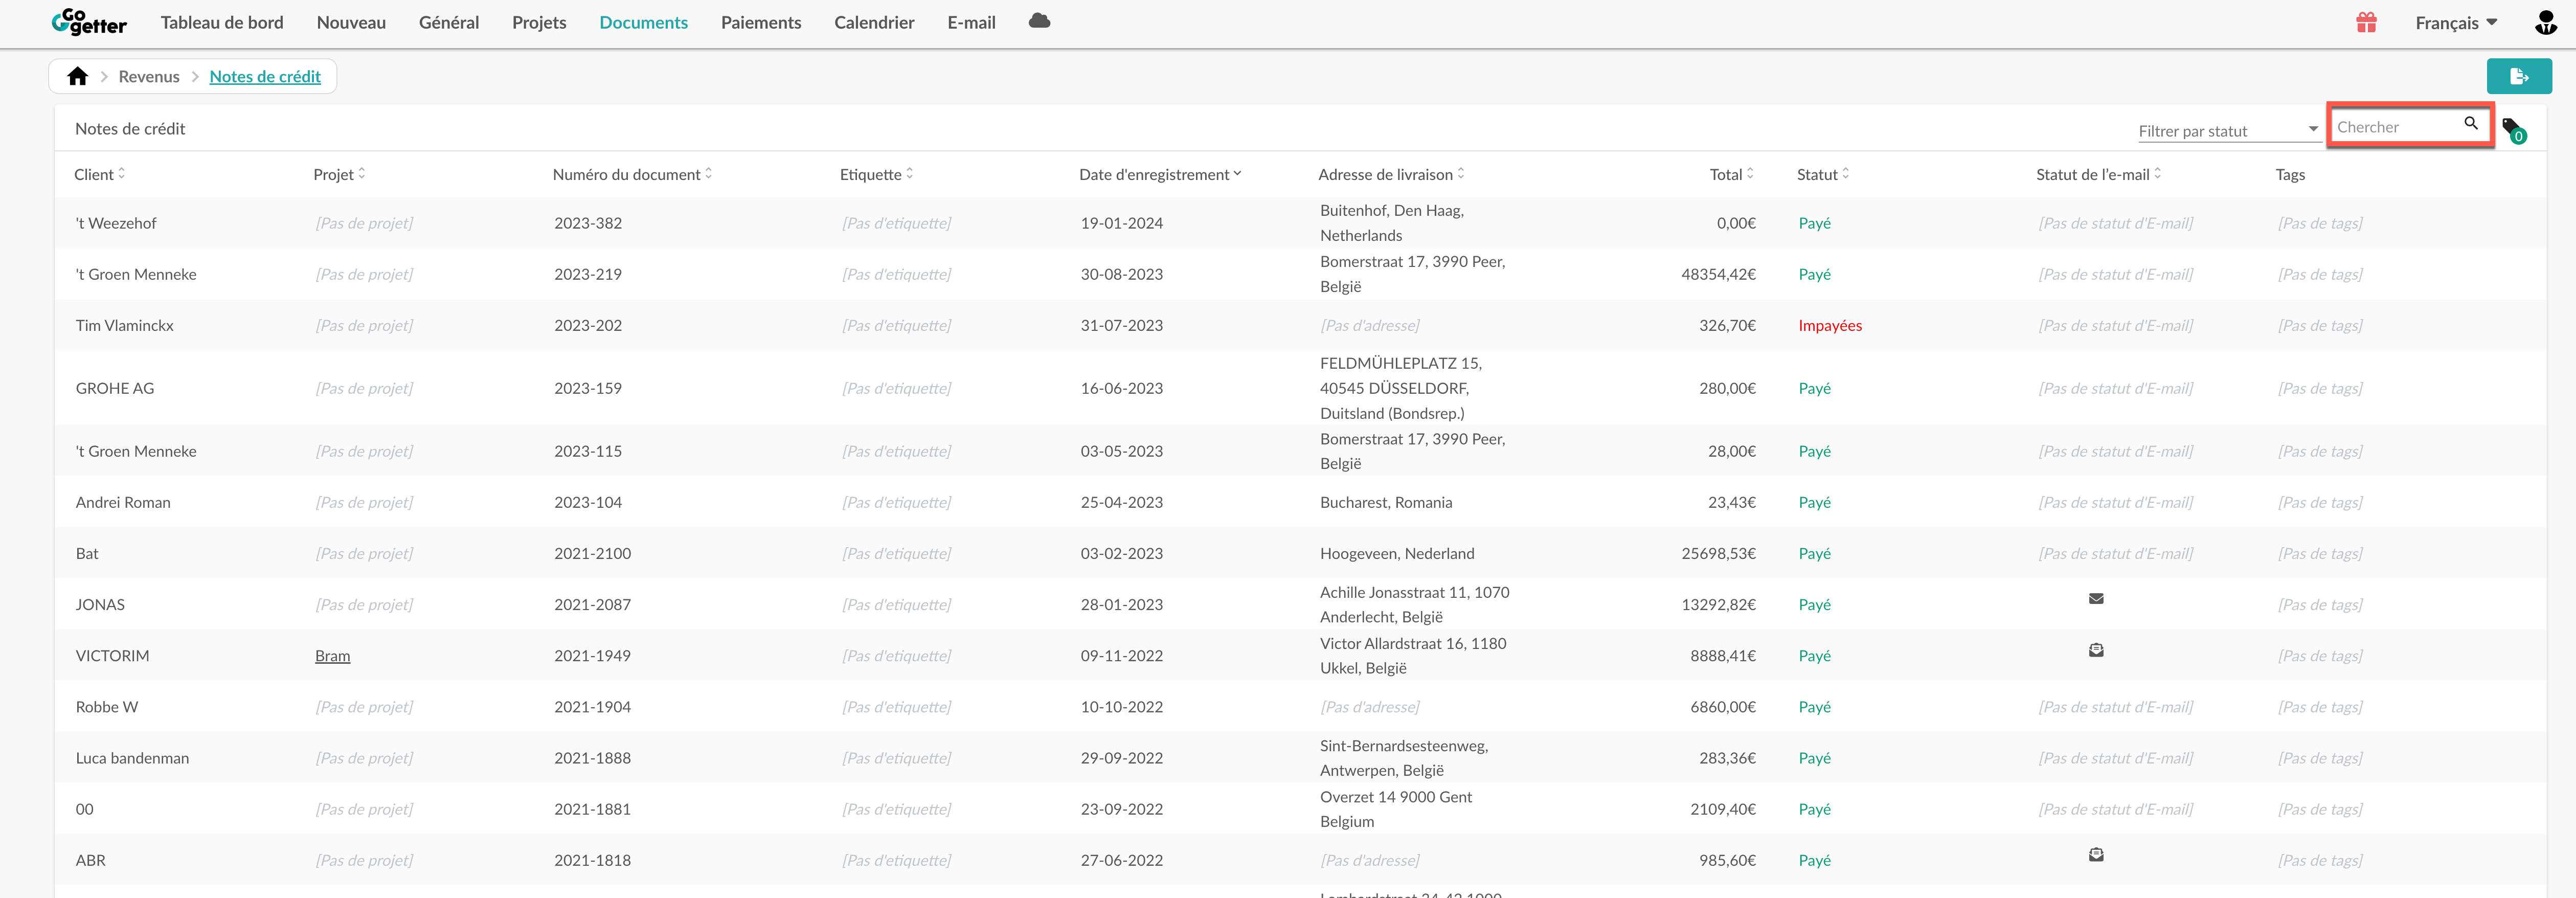Sort by Numéro du document arrows
The image size is (2576, 898).
(x=709, y=174)
